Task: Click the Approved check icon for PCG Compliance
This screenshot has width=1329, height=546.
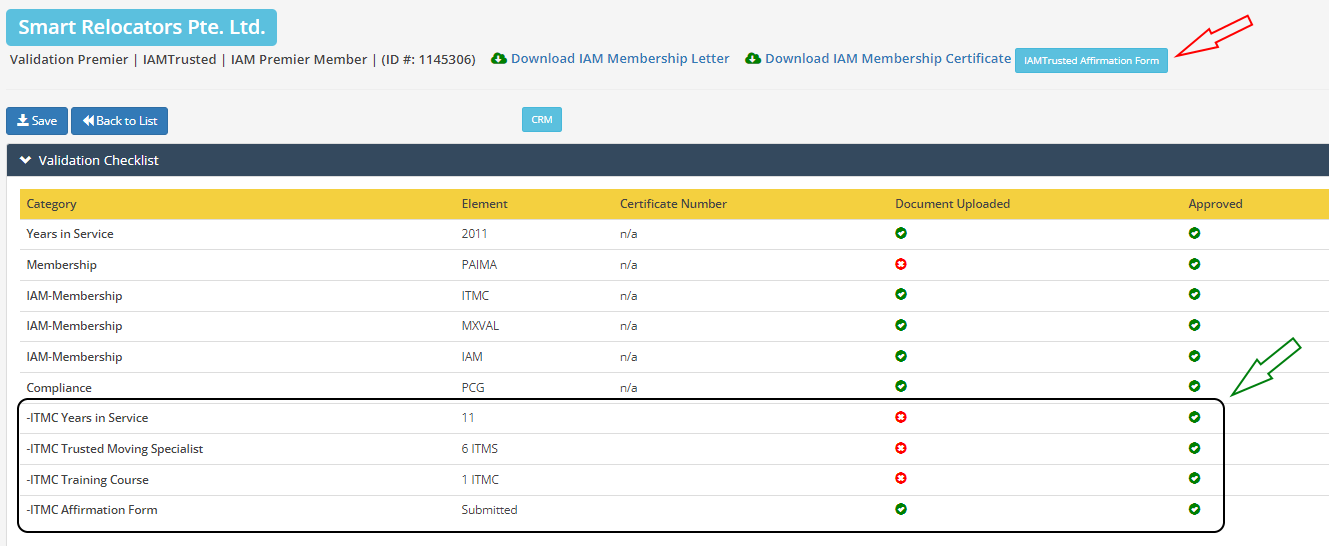Action: [1194, 386]
